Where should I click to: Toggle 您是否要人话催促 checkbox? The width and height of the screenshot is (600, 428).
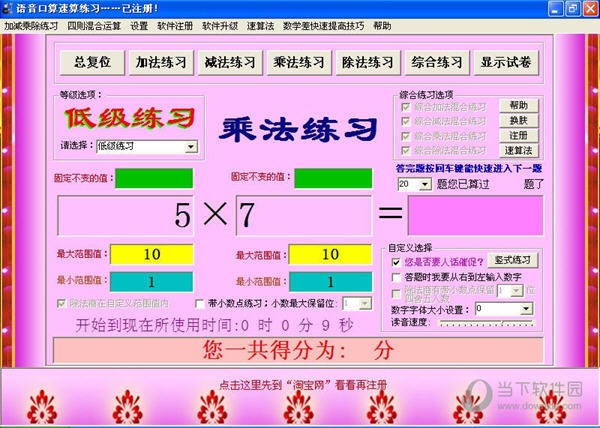pyautogui.click(x=396, y=262)
